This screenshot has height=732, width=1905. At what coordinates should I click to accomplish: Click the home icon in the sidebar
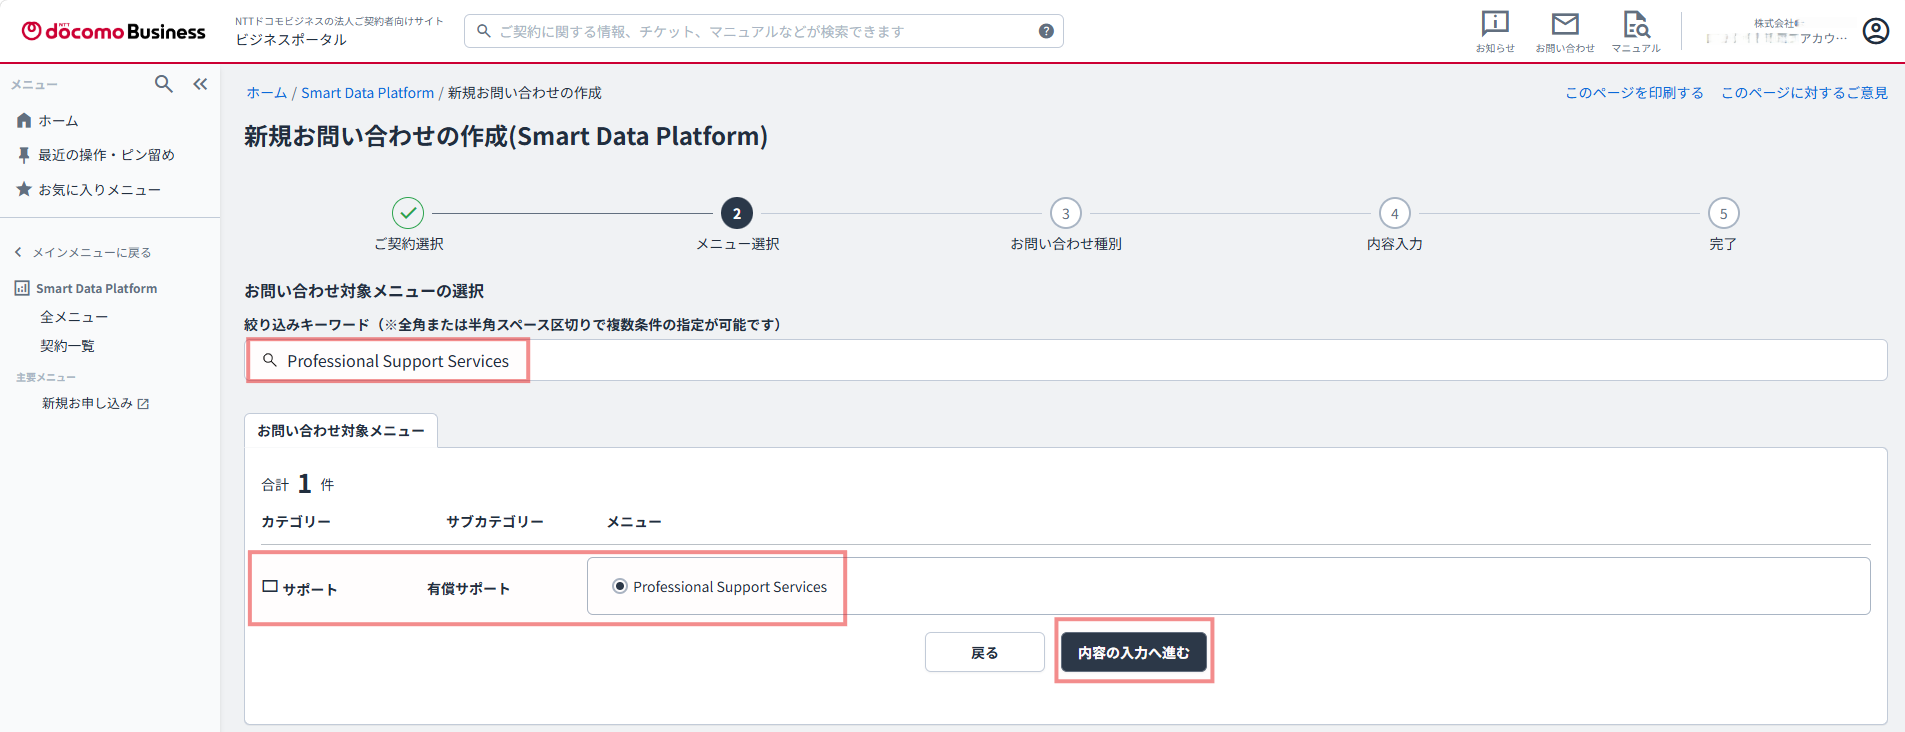coord(24,121)
